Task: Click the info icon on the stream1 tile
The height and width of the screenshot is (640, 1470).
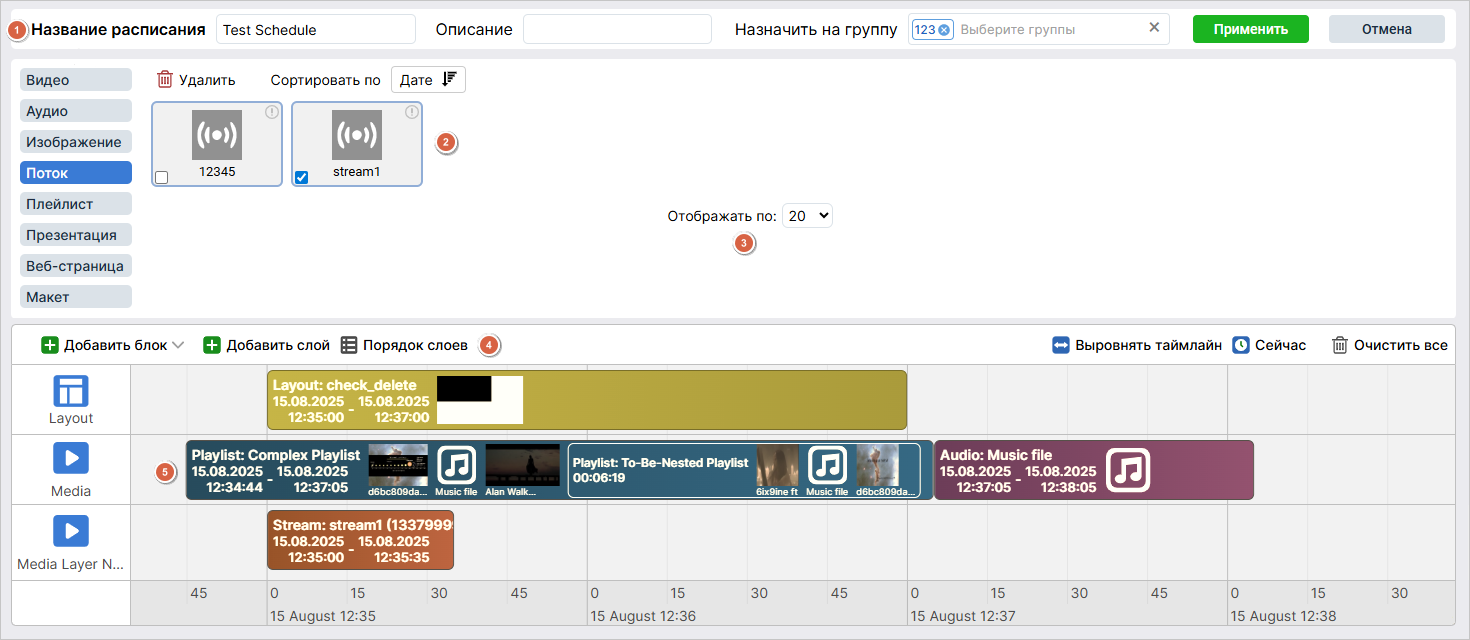Action: [411, 113]
